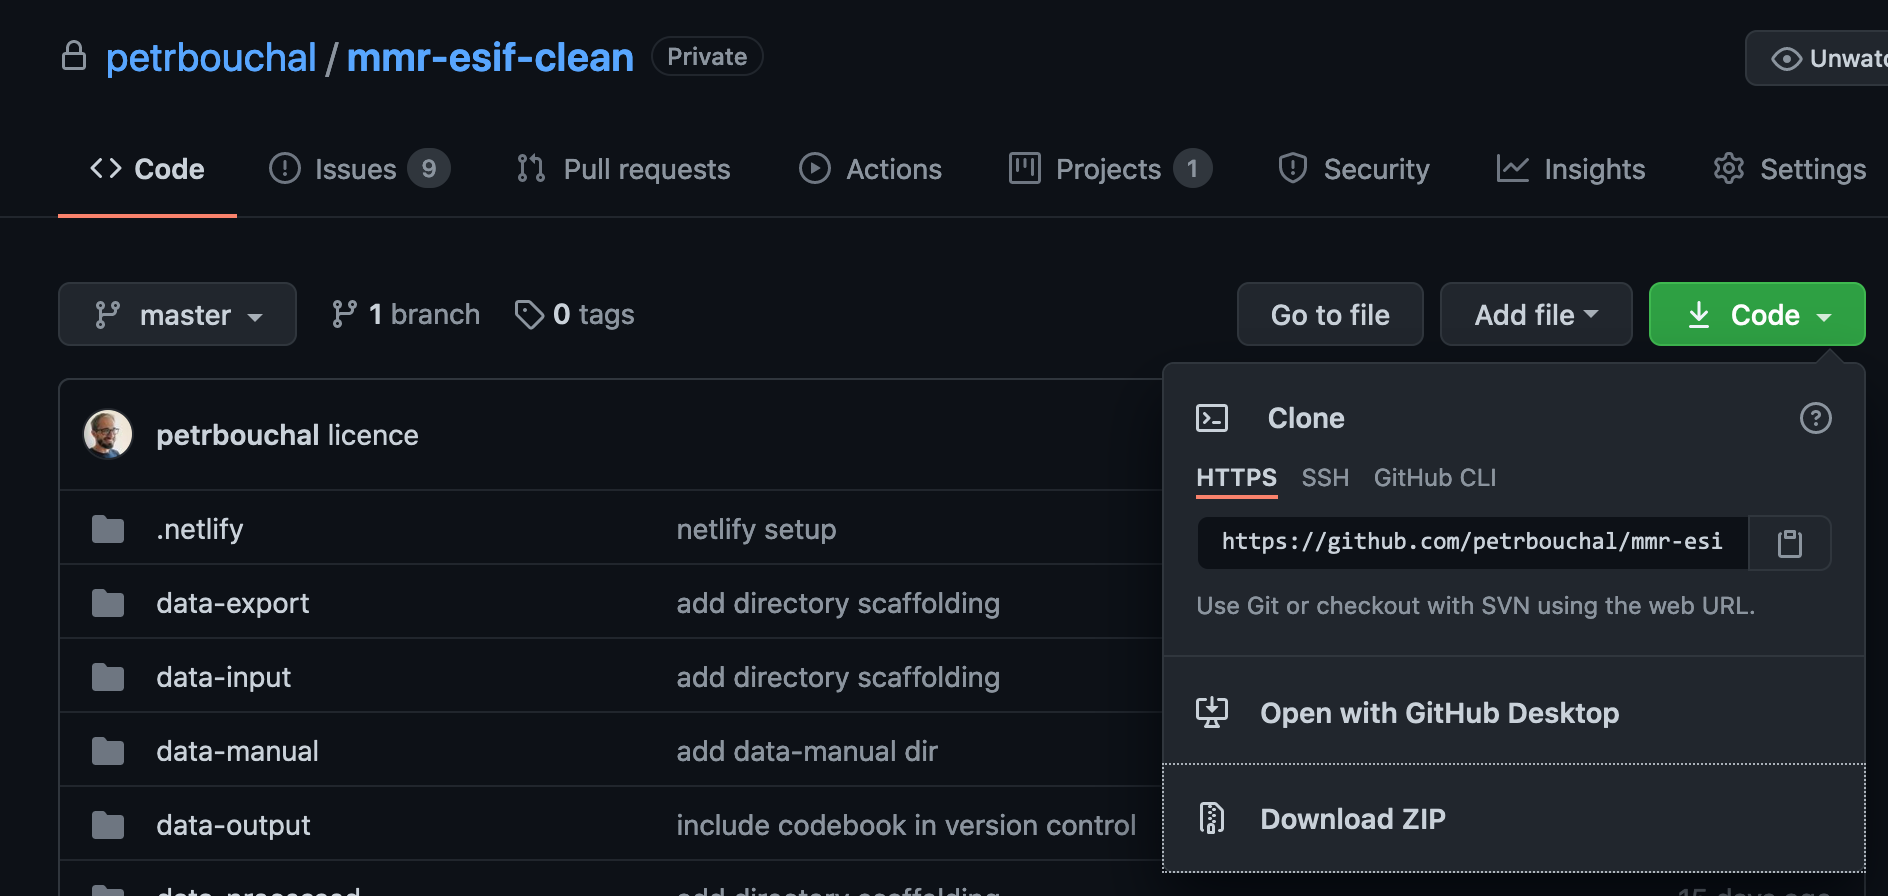Click the GitHub Desktop download icon
This screenshot has width=1888, height=896.
[x=1212, y=713]
